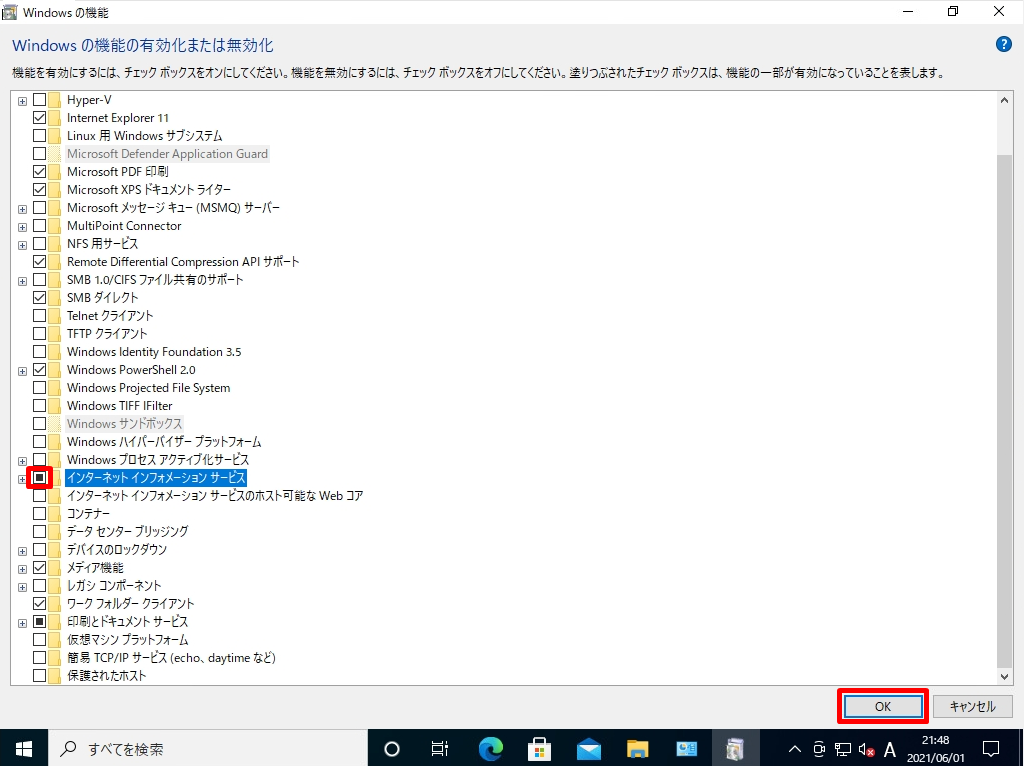This screenshot has height=766, width=1024.
Task: Expand SMB 1.0/CIFS ファイル共有のサポート node
Action: tap(22, 281)
